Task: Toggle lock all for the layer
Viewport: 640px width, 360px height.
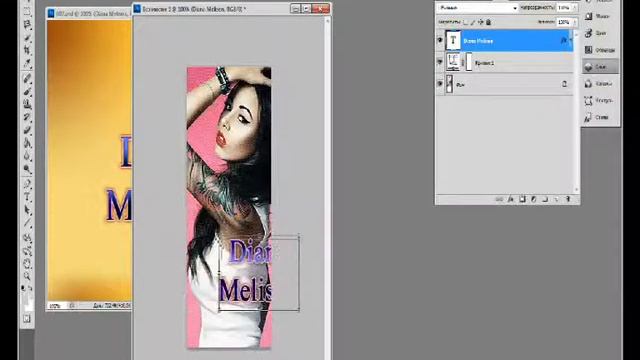Action: (489, 22)
